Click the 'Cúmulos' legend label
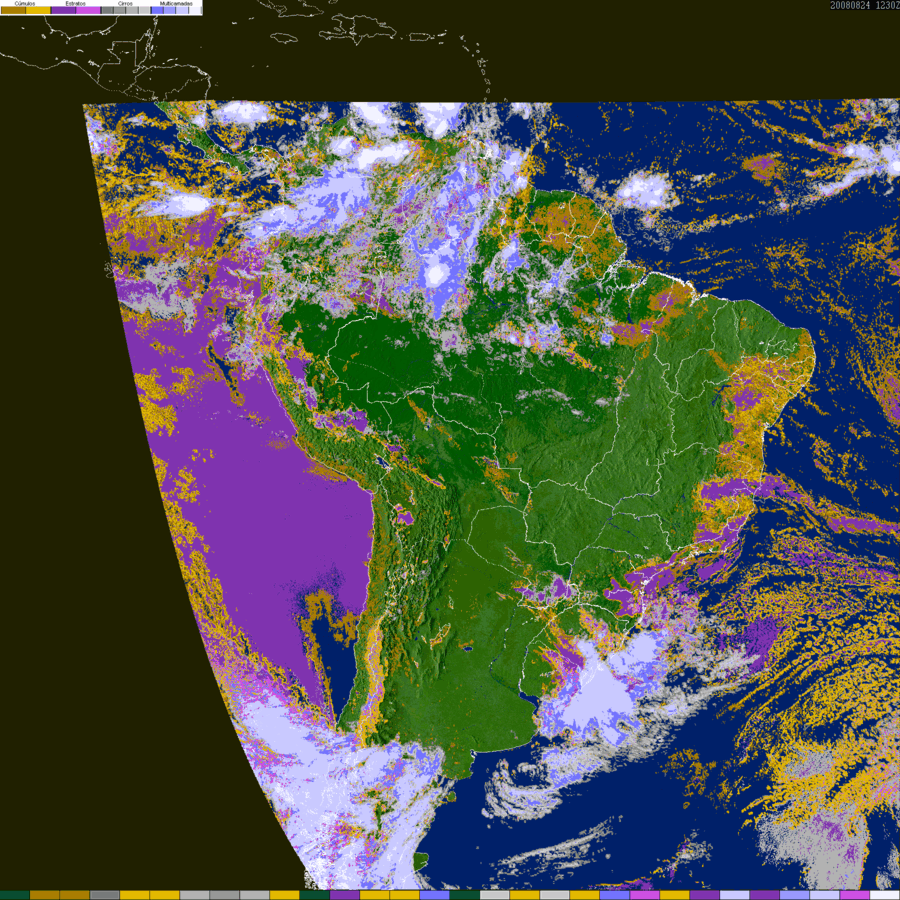The width and height of the screenshot is (900, 900). (x=25, y=3)
